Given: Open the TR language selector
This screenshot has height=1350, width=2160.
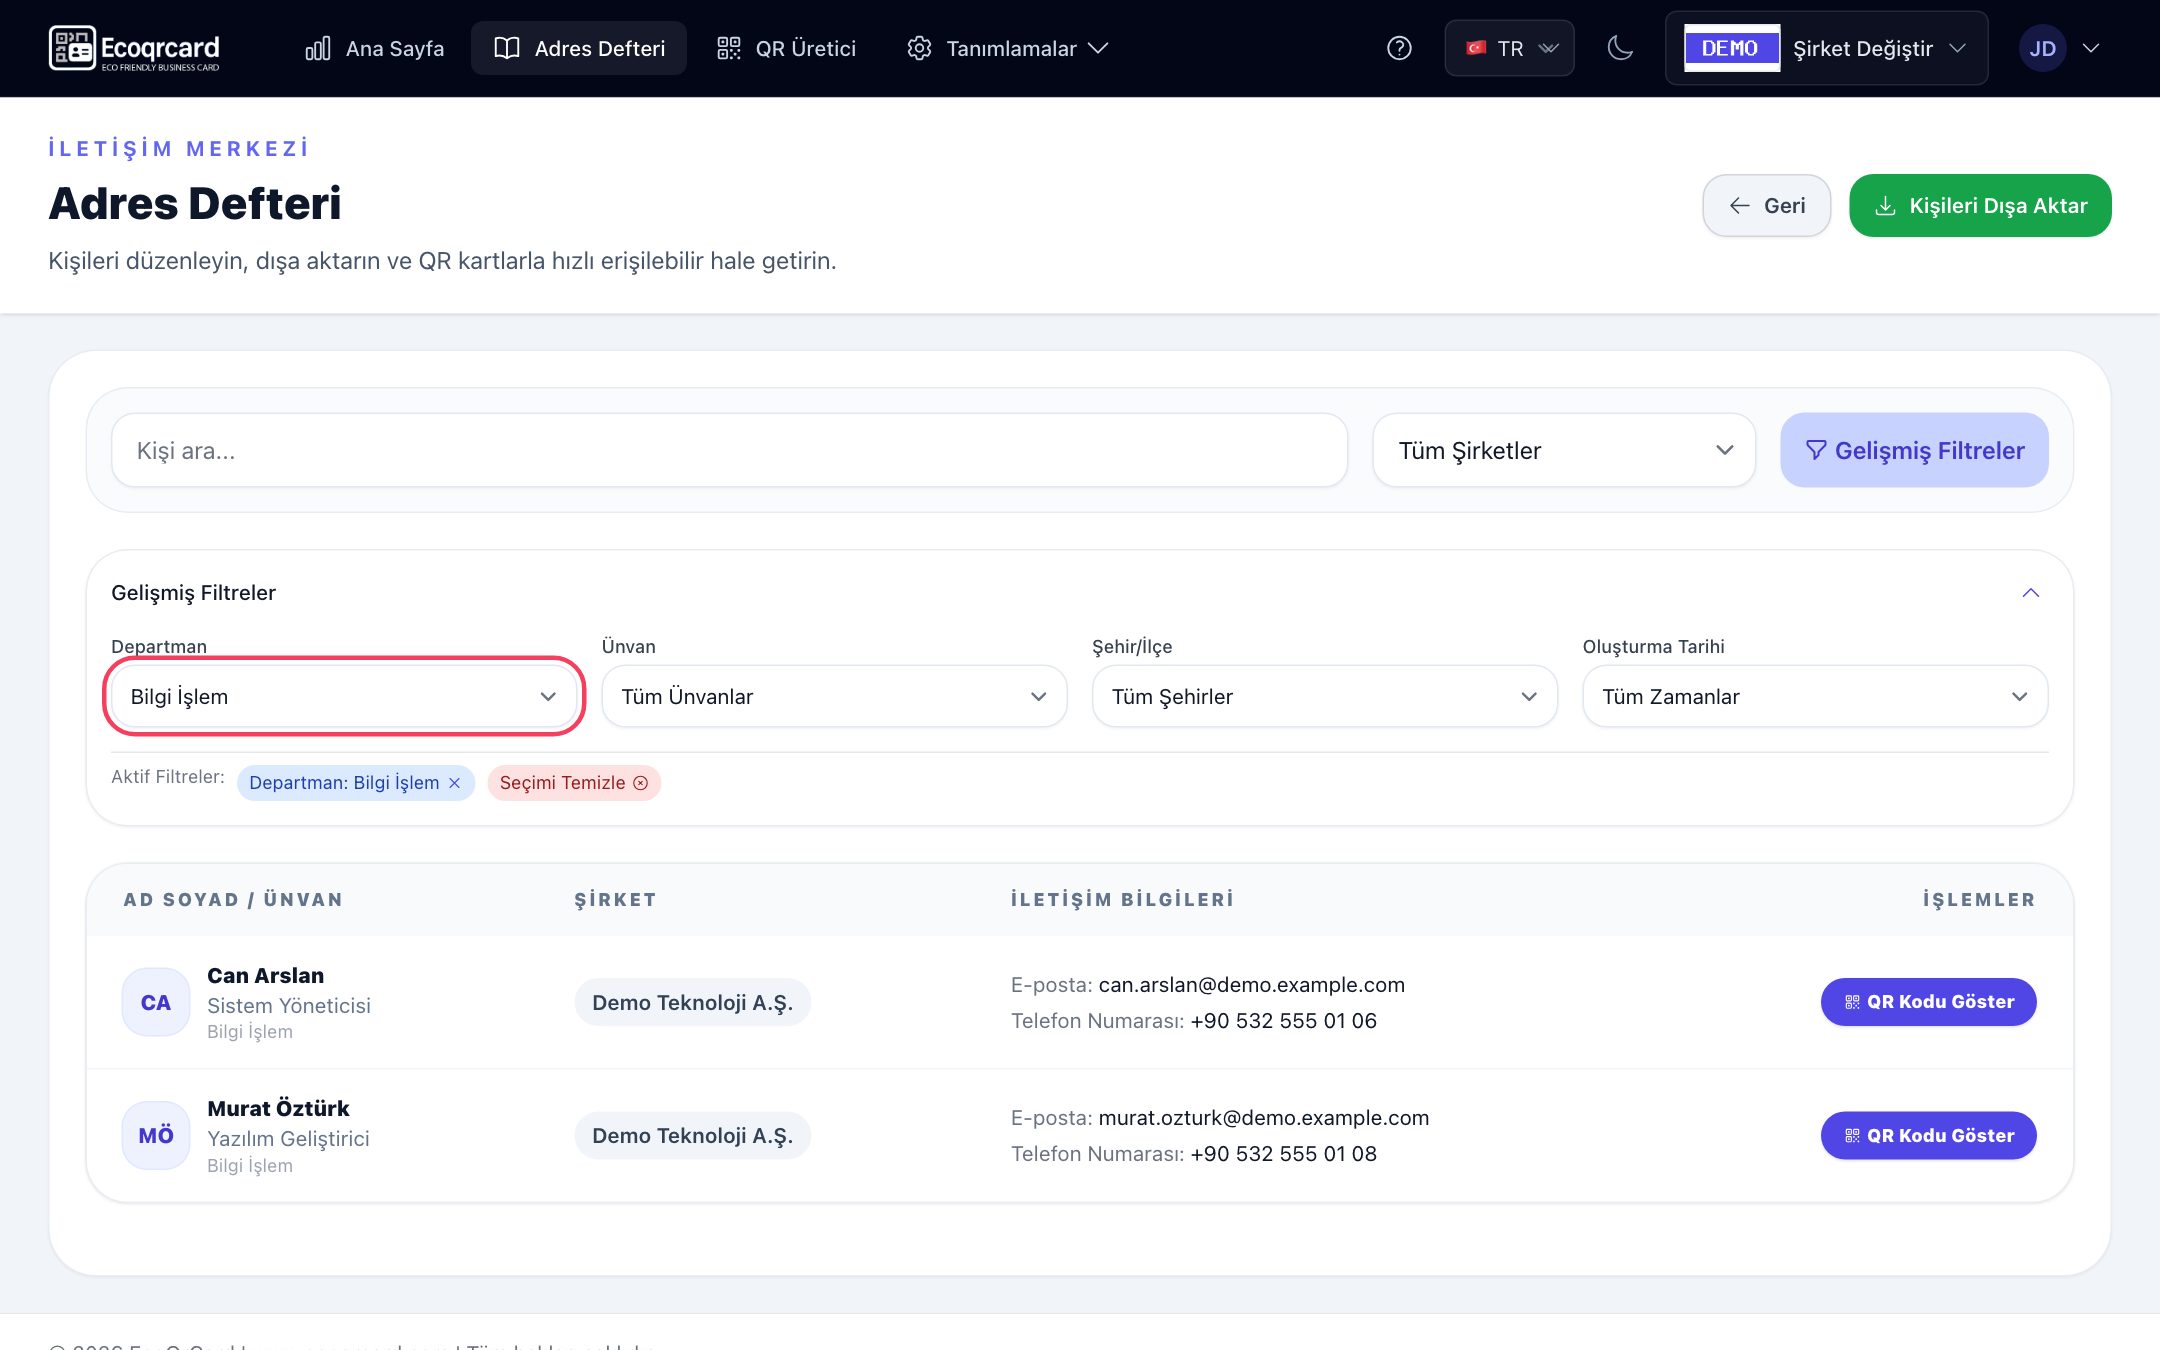Looking at the screenshot, I should pyautogui.click(x=1509, y=48).
